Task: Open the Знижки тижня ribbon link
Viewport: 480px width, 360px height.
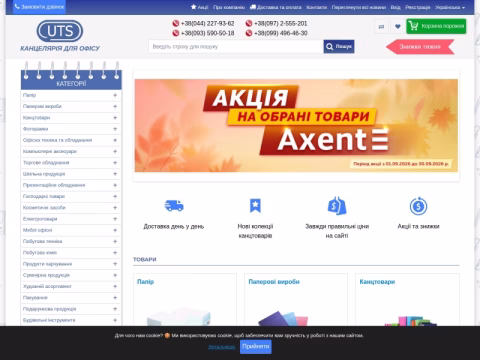Action: point(420,47)
